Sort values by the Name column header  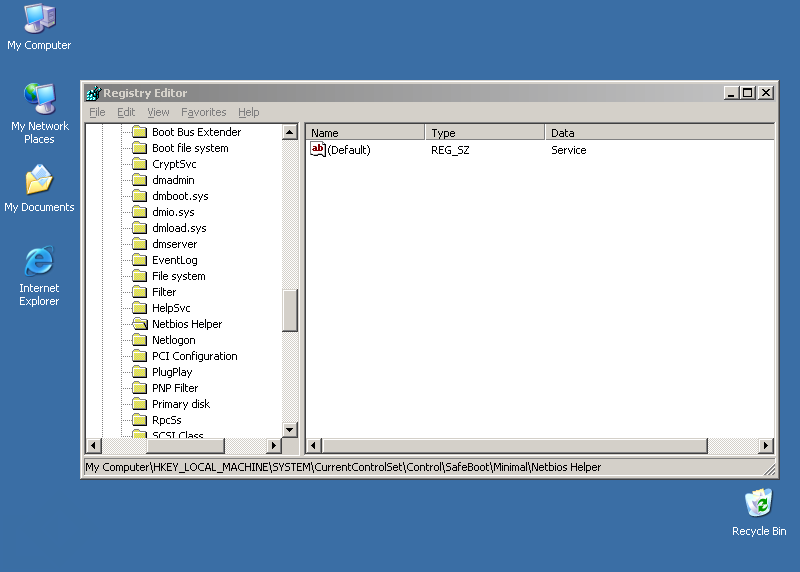click(365, 132)
